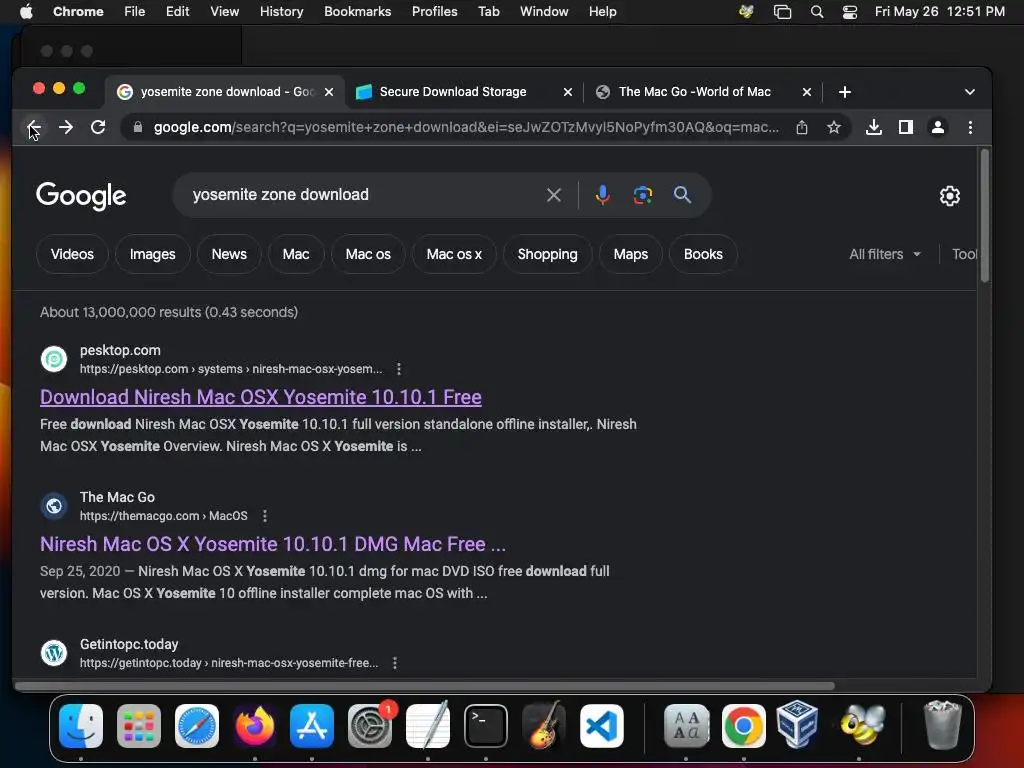Viewport: 1024px width, 768px height.
Task: Open Finder from the Dock
Action: click(81, 726)
